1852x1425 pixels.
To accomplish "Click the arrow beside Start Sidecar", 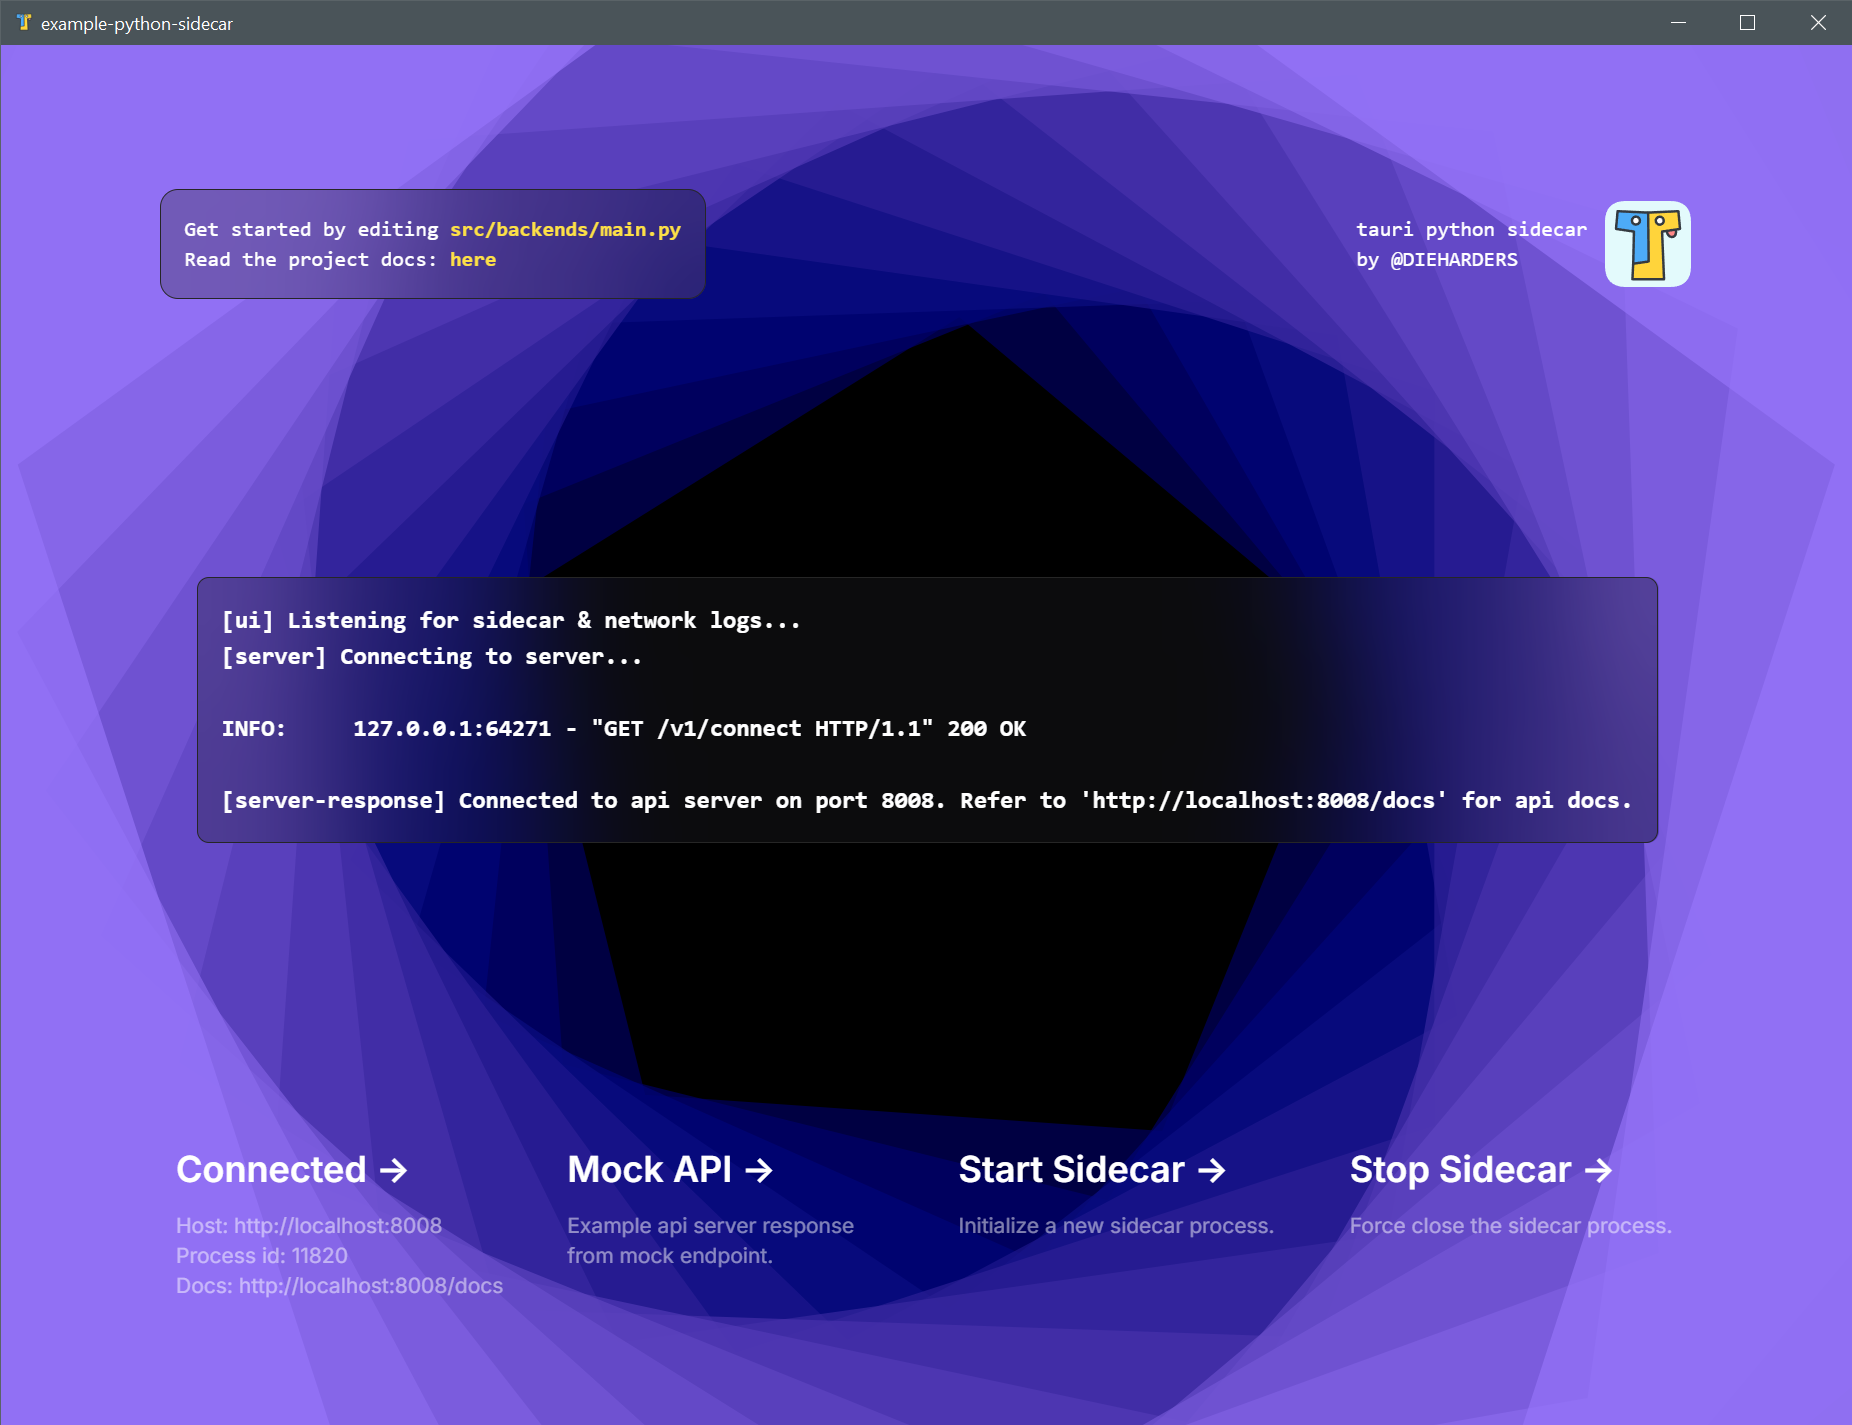I will point(1212,1170).
